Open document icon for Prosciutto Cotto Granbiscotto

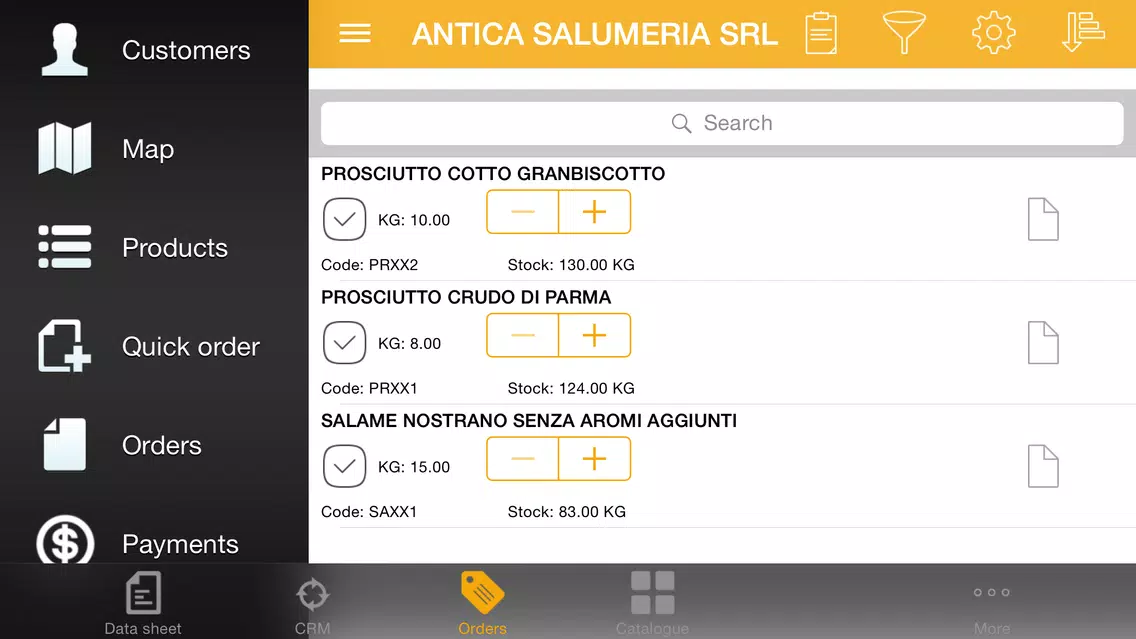[1043, 219]
